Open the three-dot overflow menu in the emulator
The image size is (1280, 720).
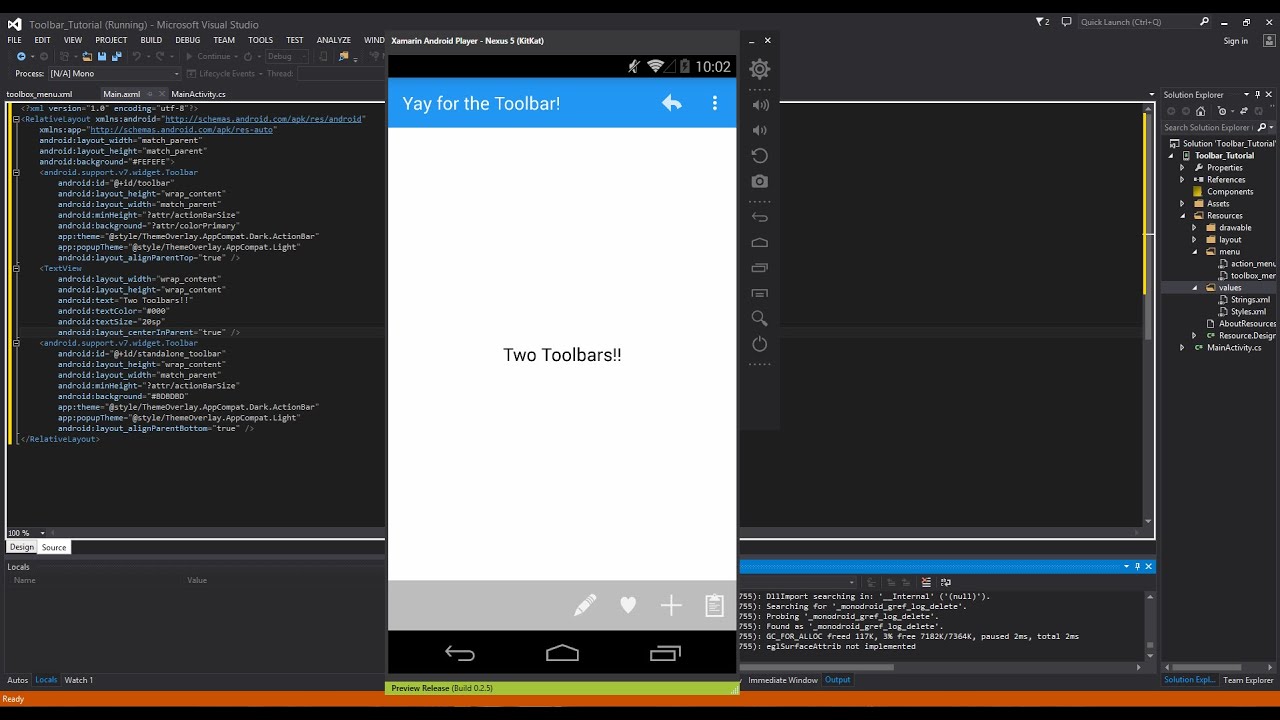point(714,103)
